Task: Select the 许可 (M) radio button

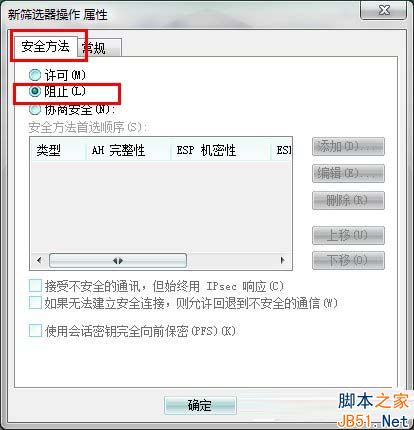Action: tap(35, 75)
